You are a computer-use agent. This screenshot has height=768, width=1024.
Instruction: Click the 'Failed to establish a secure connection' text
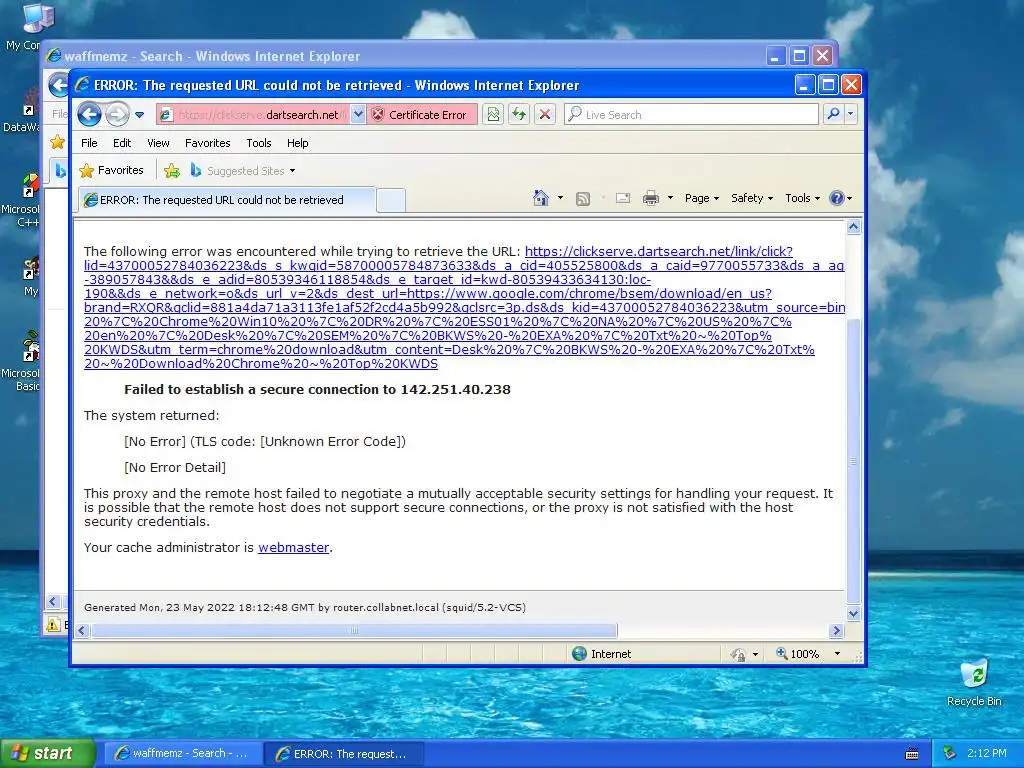317,389
